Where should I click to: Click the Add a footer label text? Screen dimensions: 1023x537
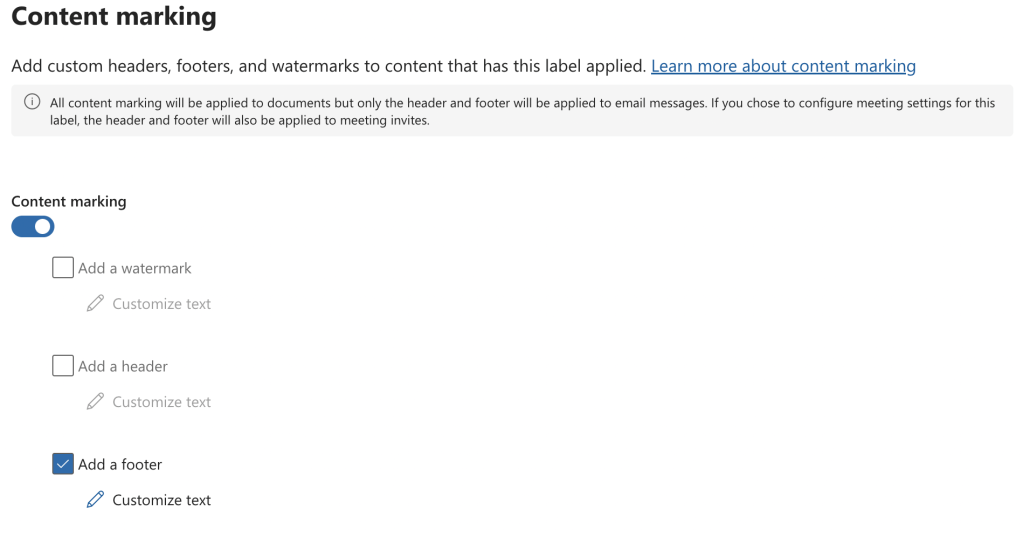tap(120, 464)
